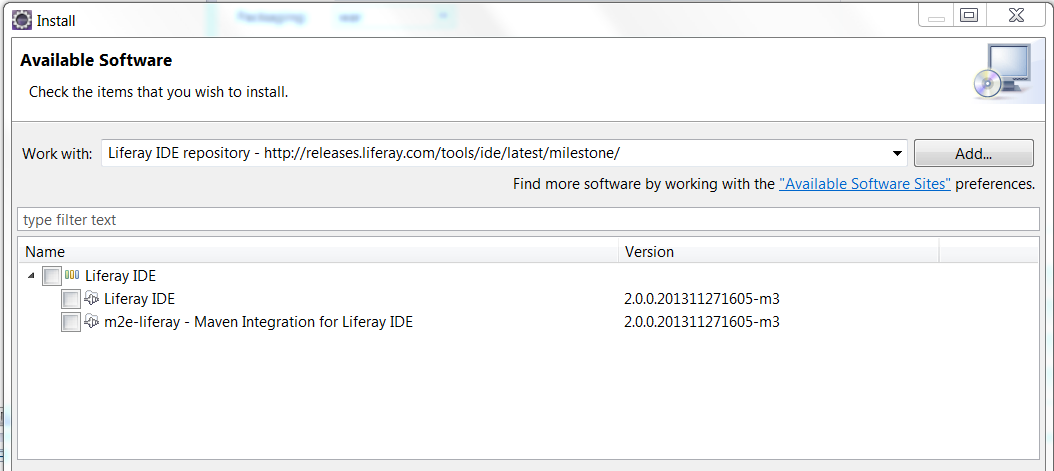Check the m2e-liferay Maven Integration checkbox
Screen dimensions: 1054x471
[x=71, y=322]
